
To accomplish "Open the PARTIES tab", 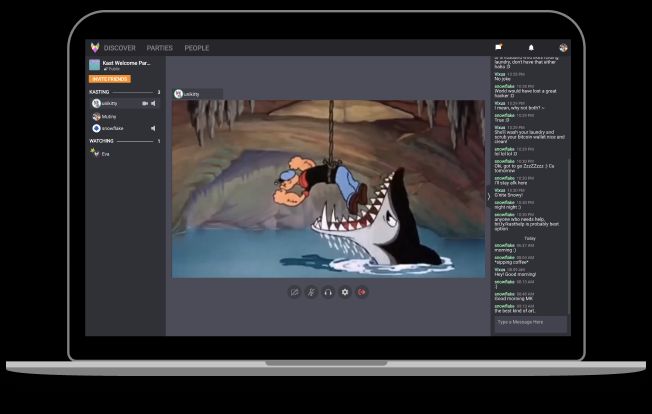I will coord(160,48).
